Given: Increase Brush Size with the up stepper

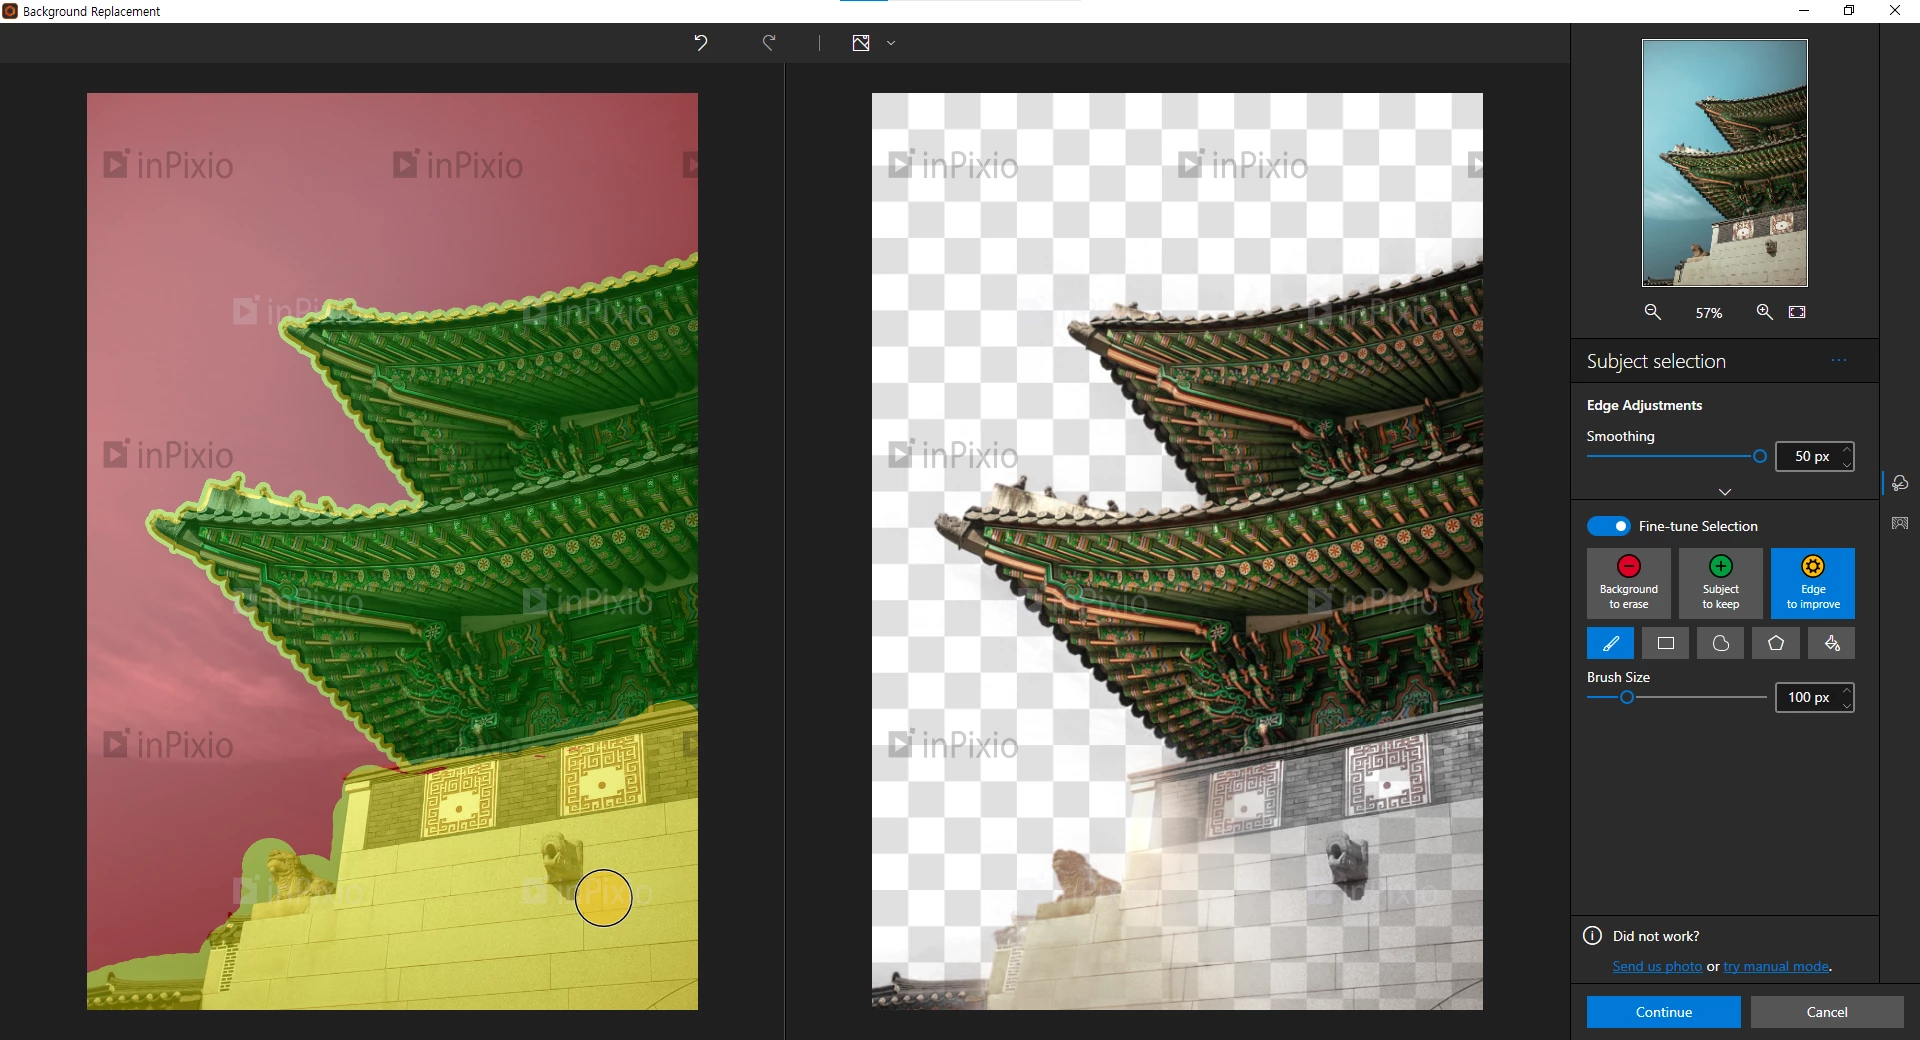Looking at the screenshot, I should coord(1846,691).
